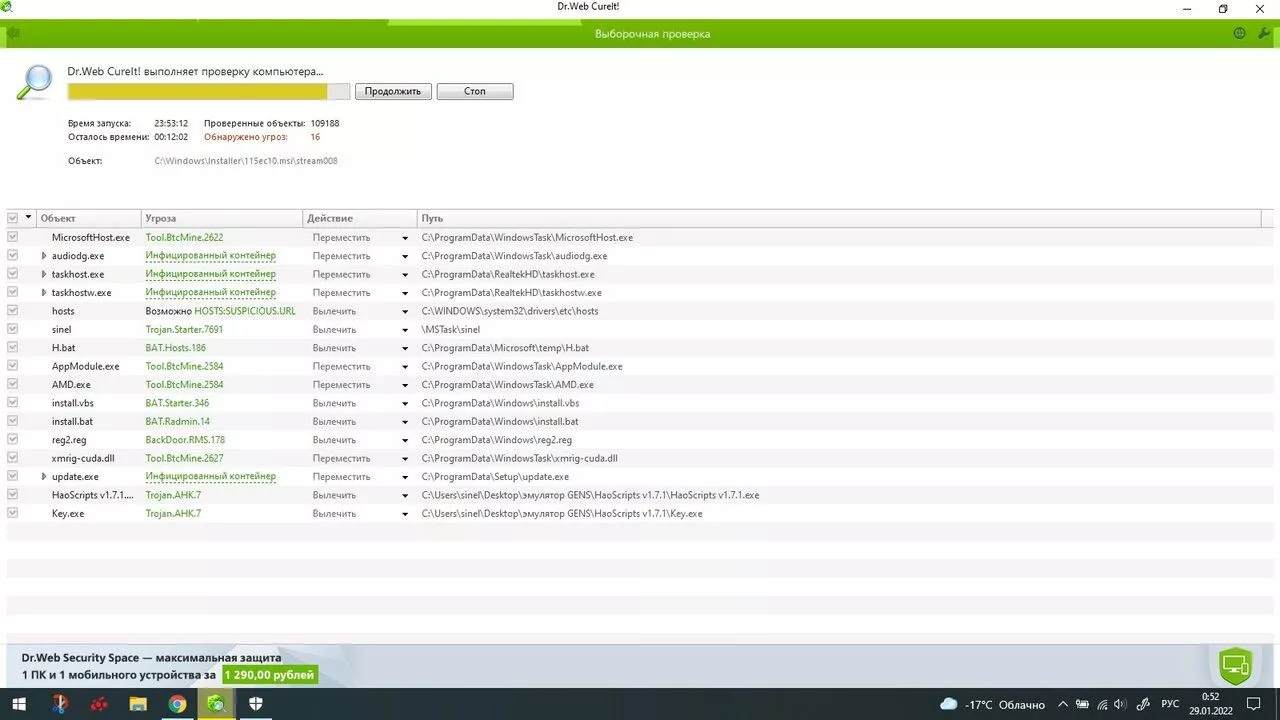
Task: Show hidden system tray icons
Action: (x=1063, y=704)
